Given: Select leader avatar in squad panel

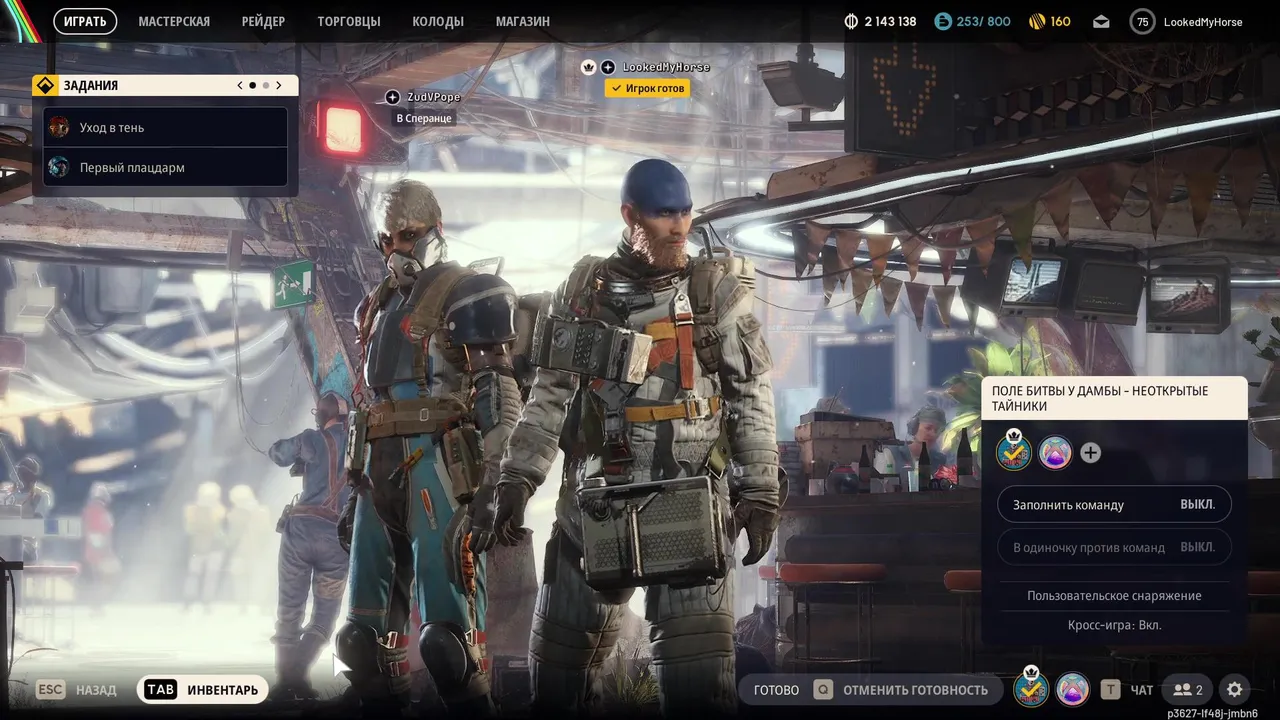Looking at the screenshot, I should pyautogui.click(x=1014, y=452).
